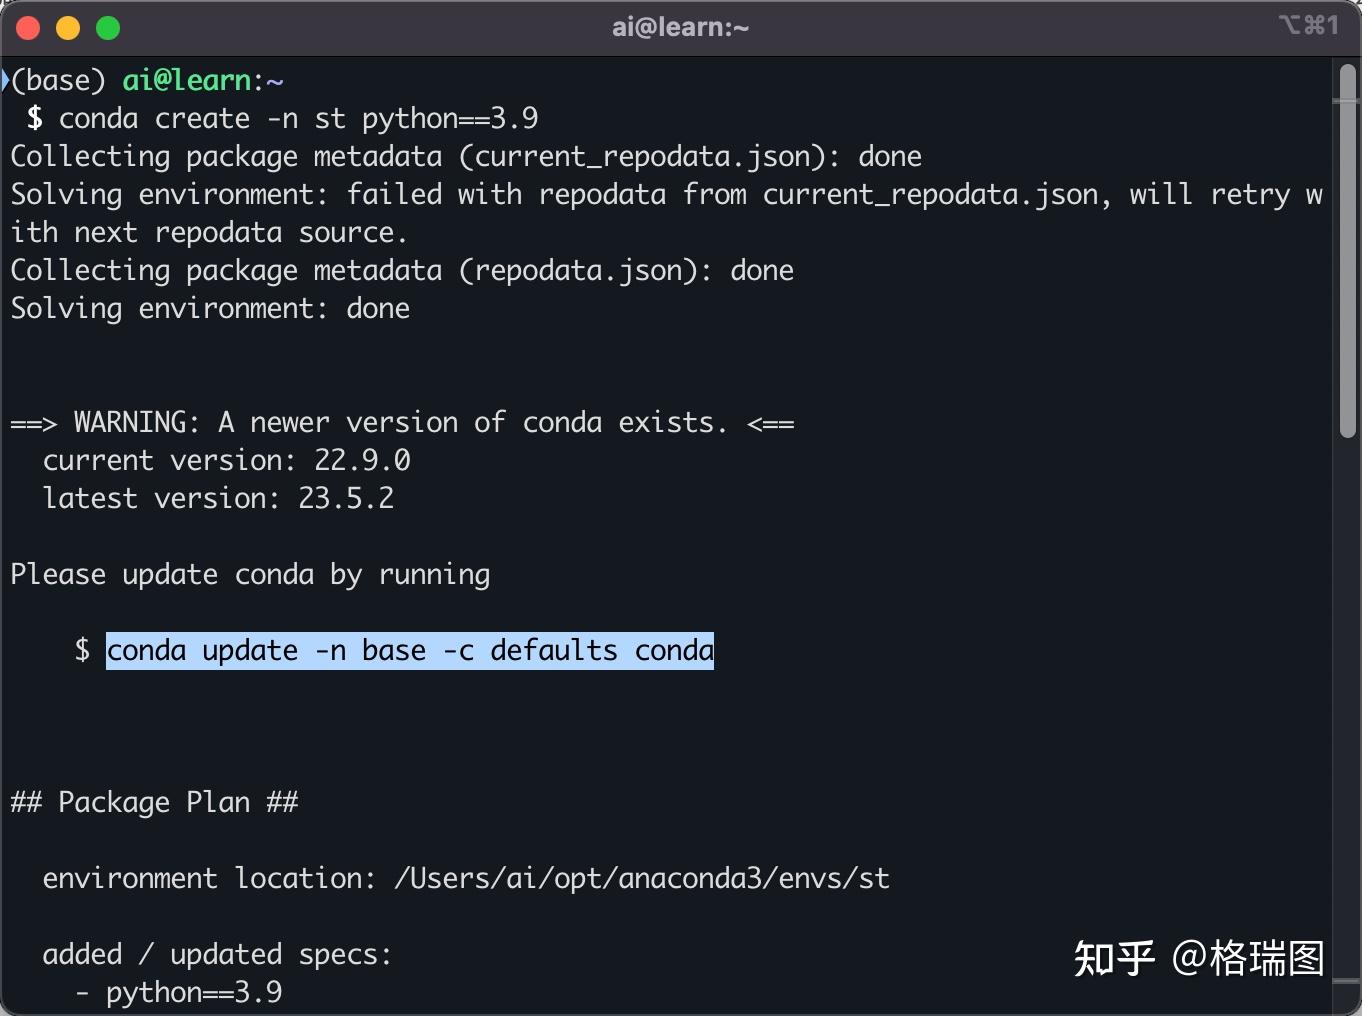1362x1016 pixels.
Task: Maximize the terminal using green button
Action: coord(108,28)
